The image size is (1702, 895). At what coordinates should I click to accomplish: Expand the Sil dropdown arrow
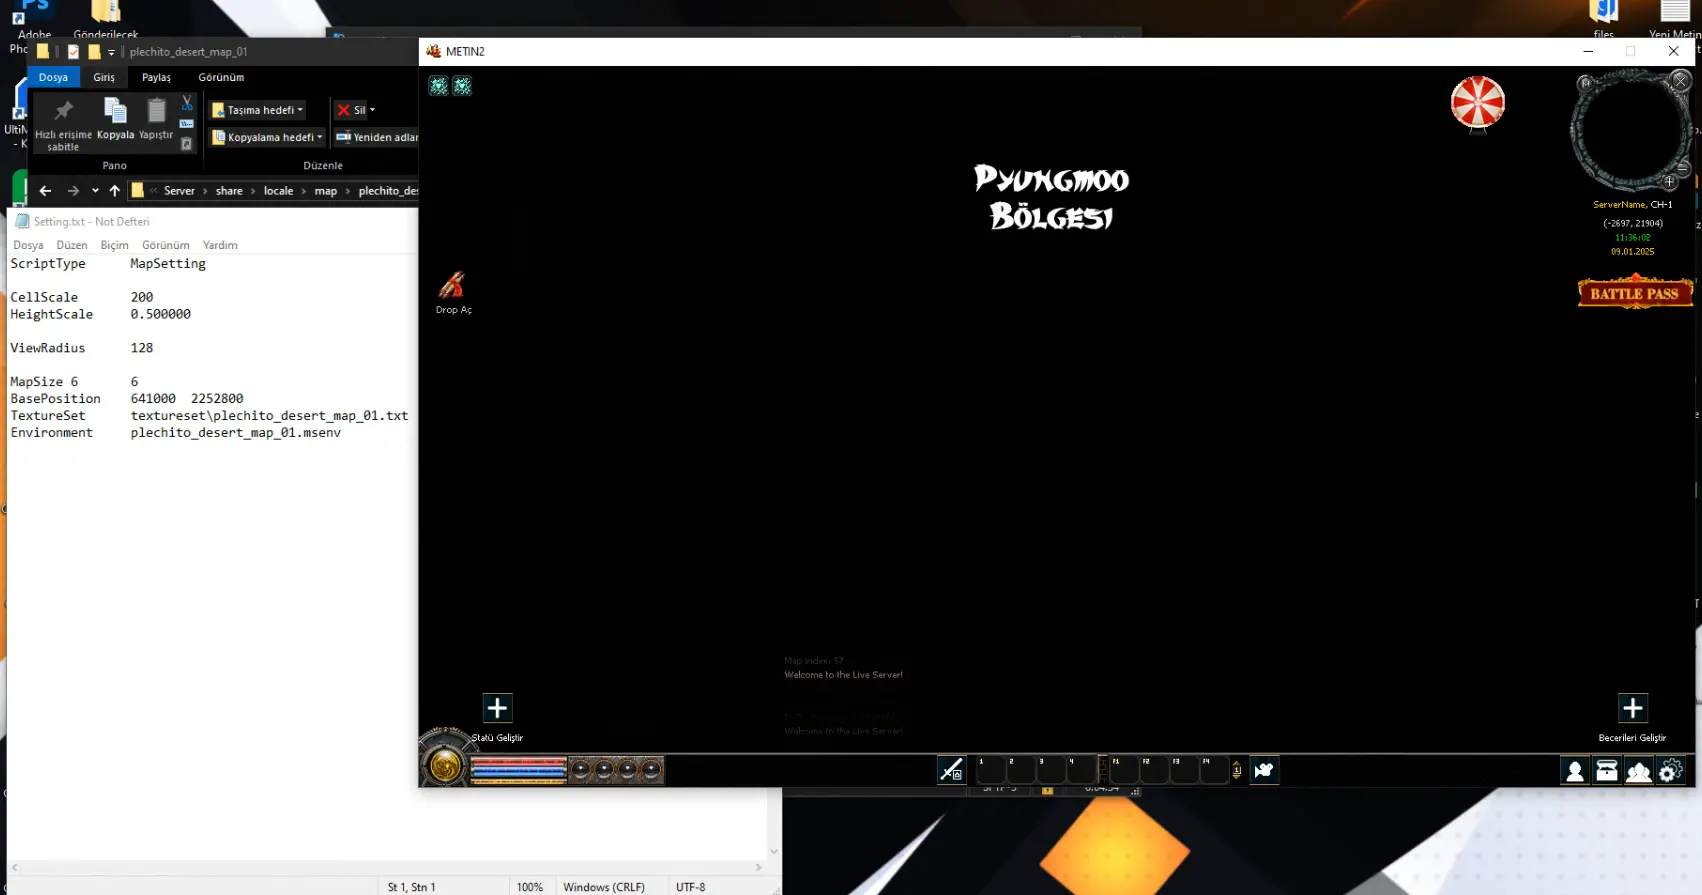tap(372, 110)
